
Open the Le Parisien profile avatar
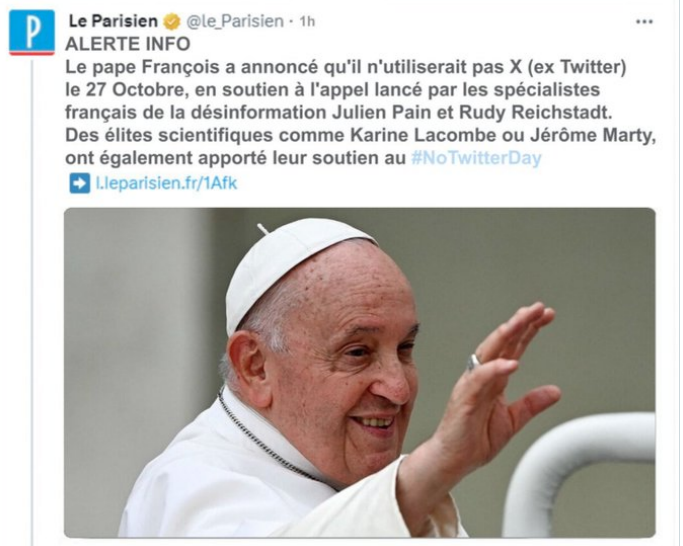click(x=32, y=33)
